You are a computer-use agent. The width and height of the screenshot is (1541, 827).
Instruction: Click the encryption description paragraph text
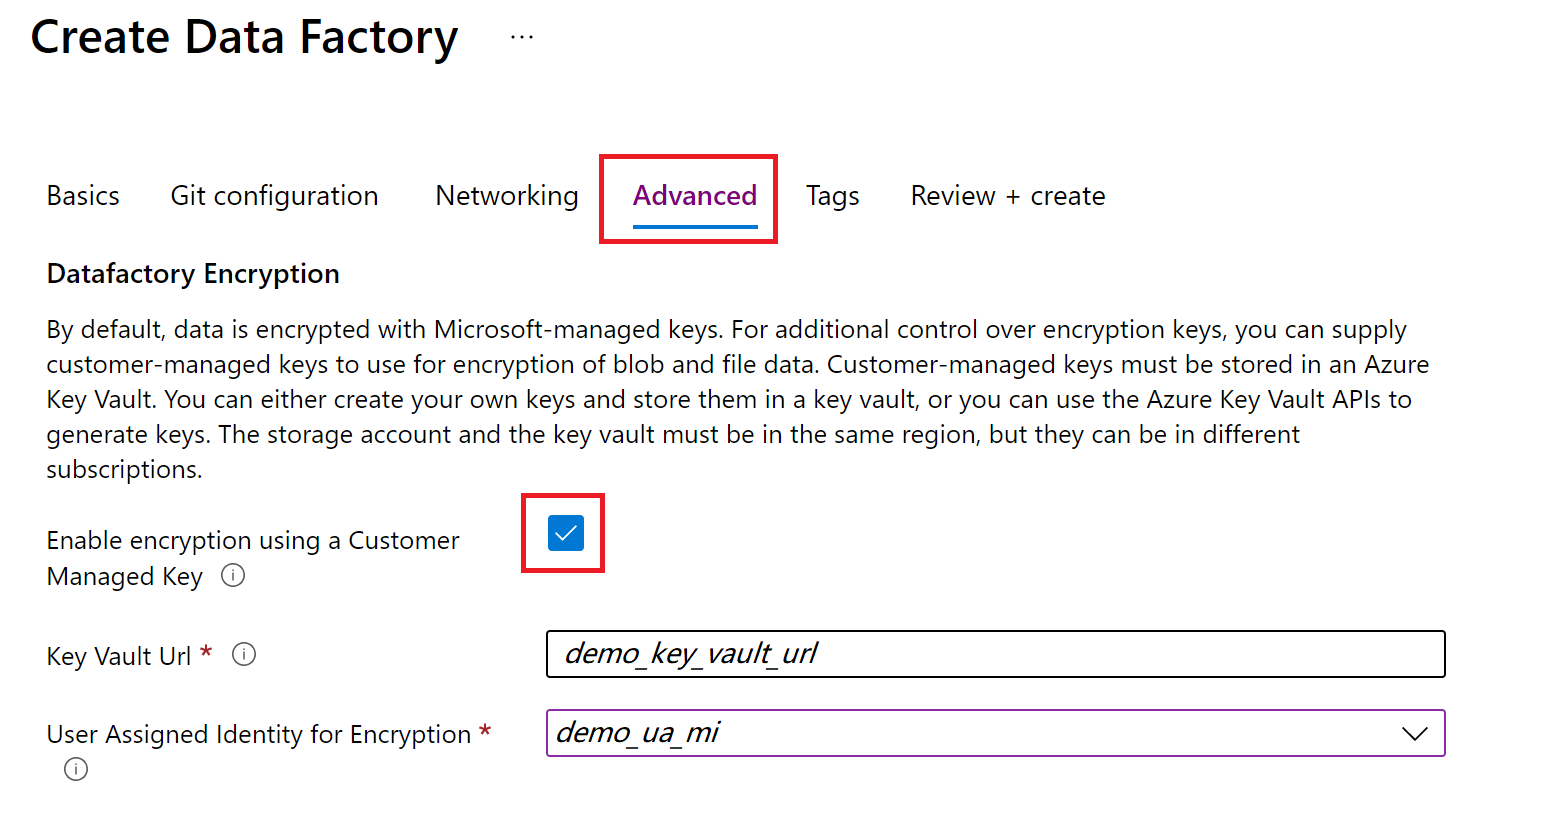click(700, 399)
